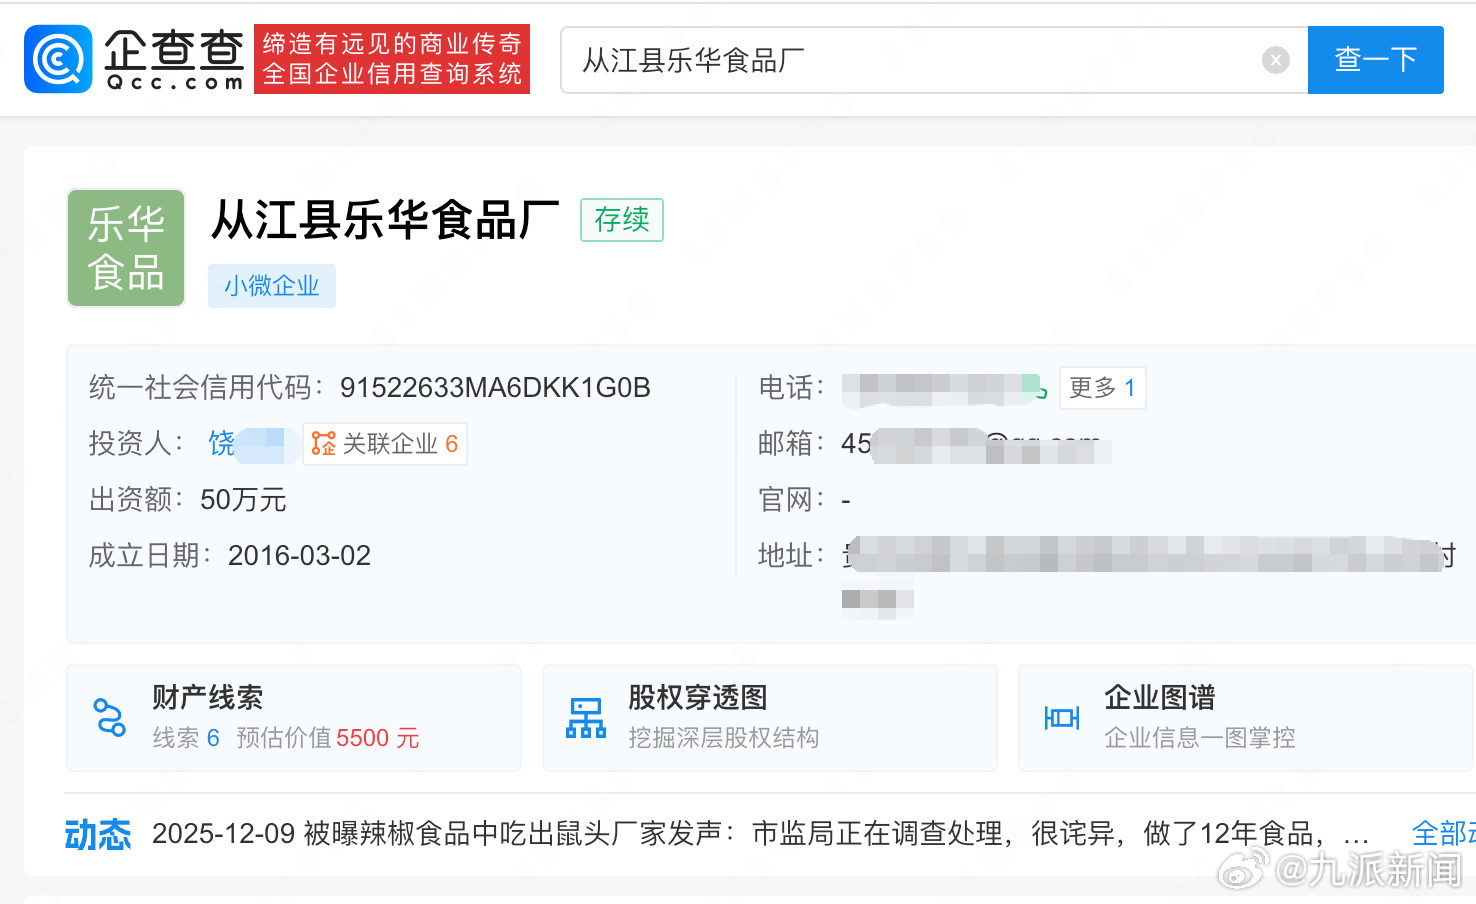Open 关联企业 6 related companies
The height and width of the screenshot is (904, 1476).
tap(385, 444)
